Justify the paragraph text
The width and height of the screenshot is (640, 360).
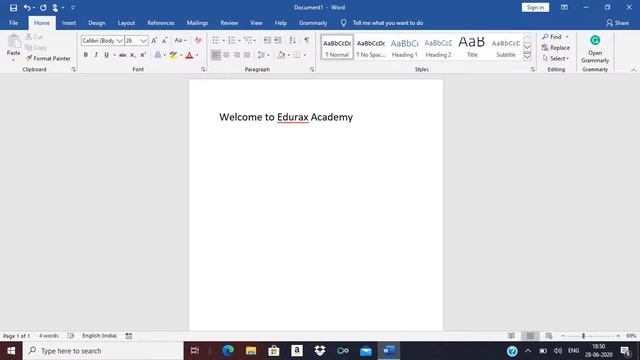(x=247, y=55)
